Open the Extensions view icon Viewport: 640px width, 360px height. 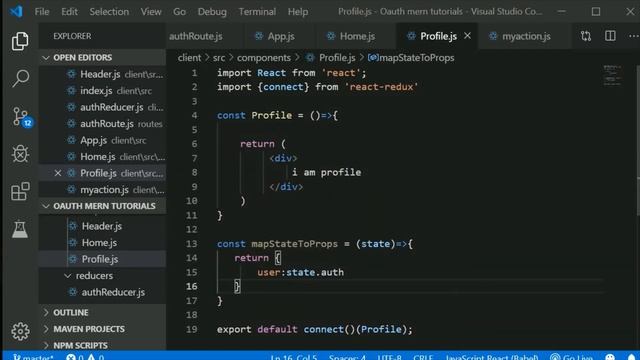20,191
